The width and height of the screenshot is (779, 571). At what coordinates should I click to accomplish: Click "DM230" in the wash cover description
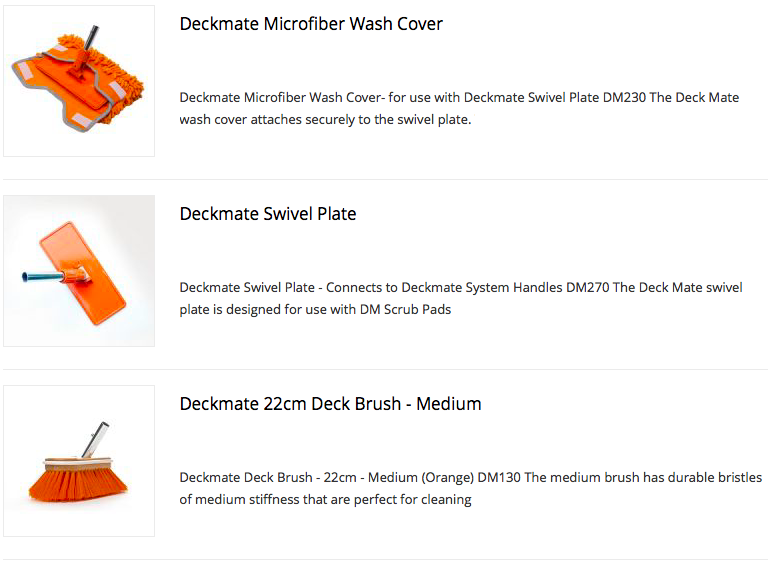pos(624,97)
